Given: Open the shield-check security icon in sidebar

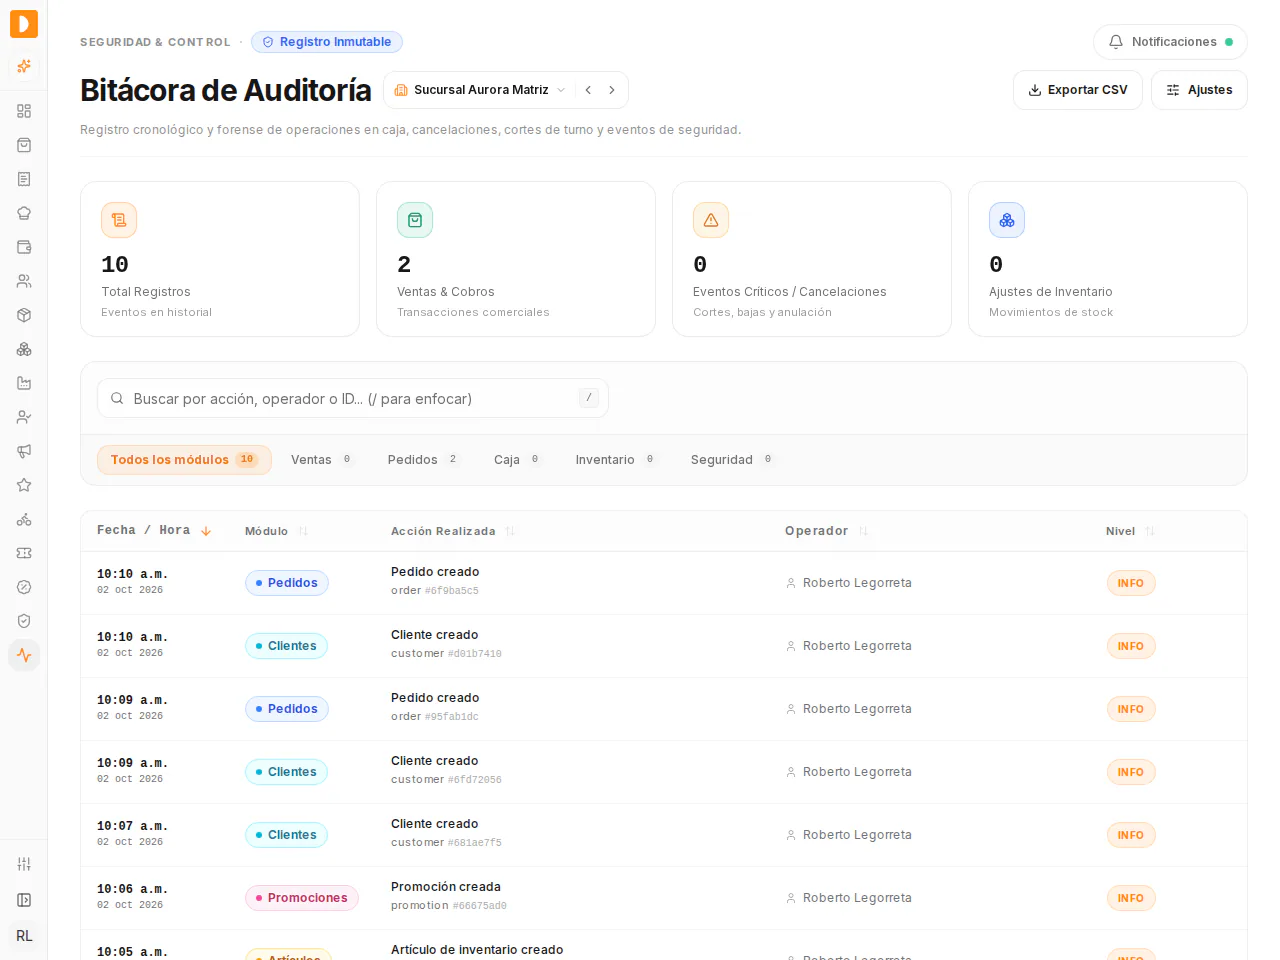Looking at the screenshot, I should [x=24, y=621].
